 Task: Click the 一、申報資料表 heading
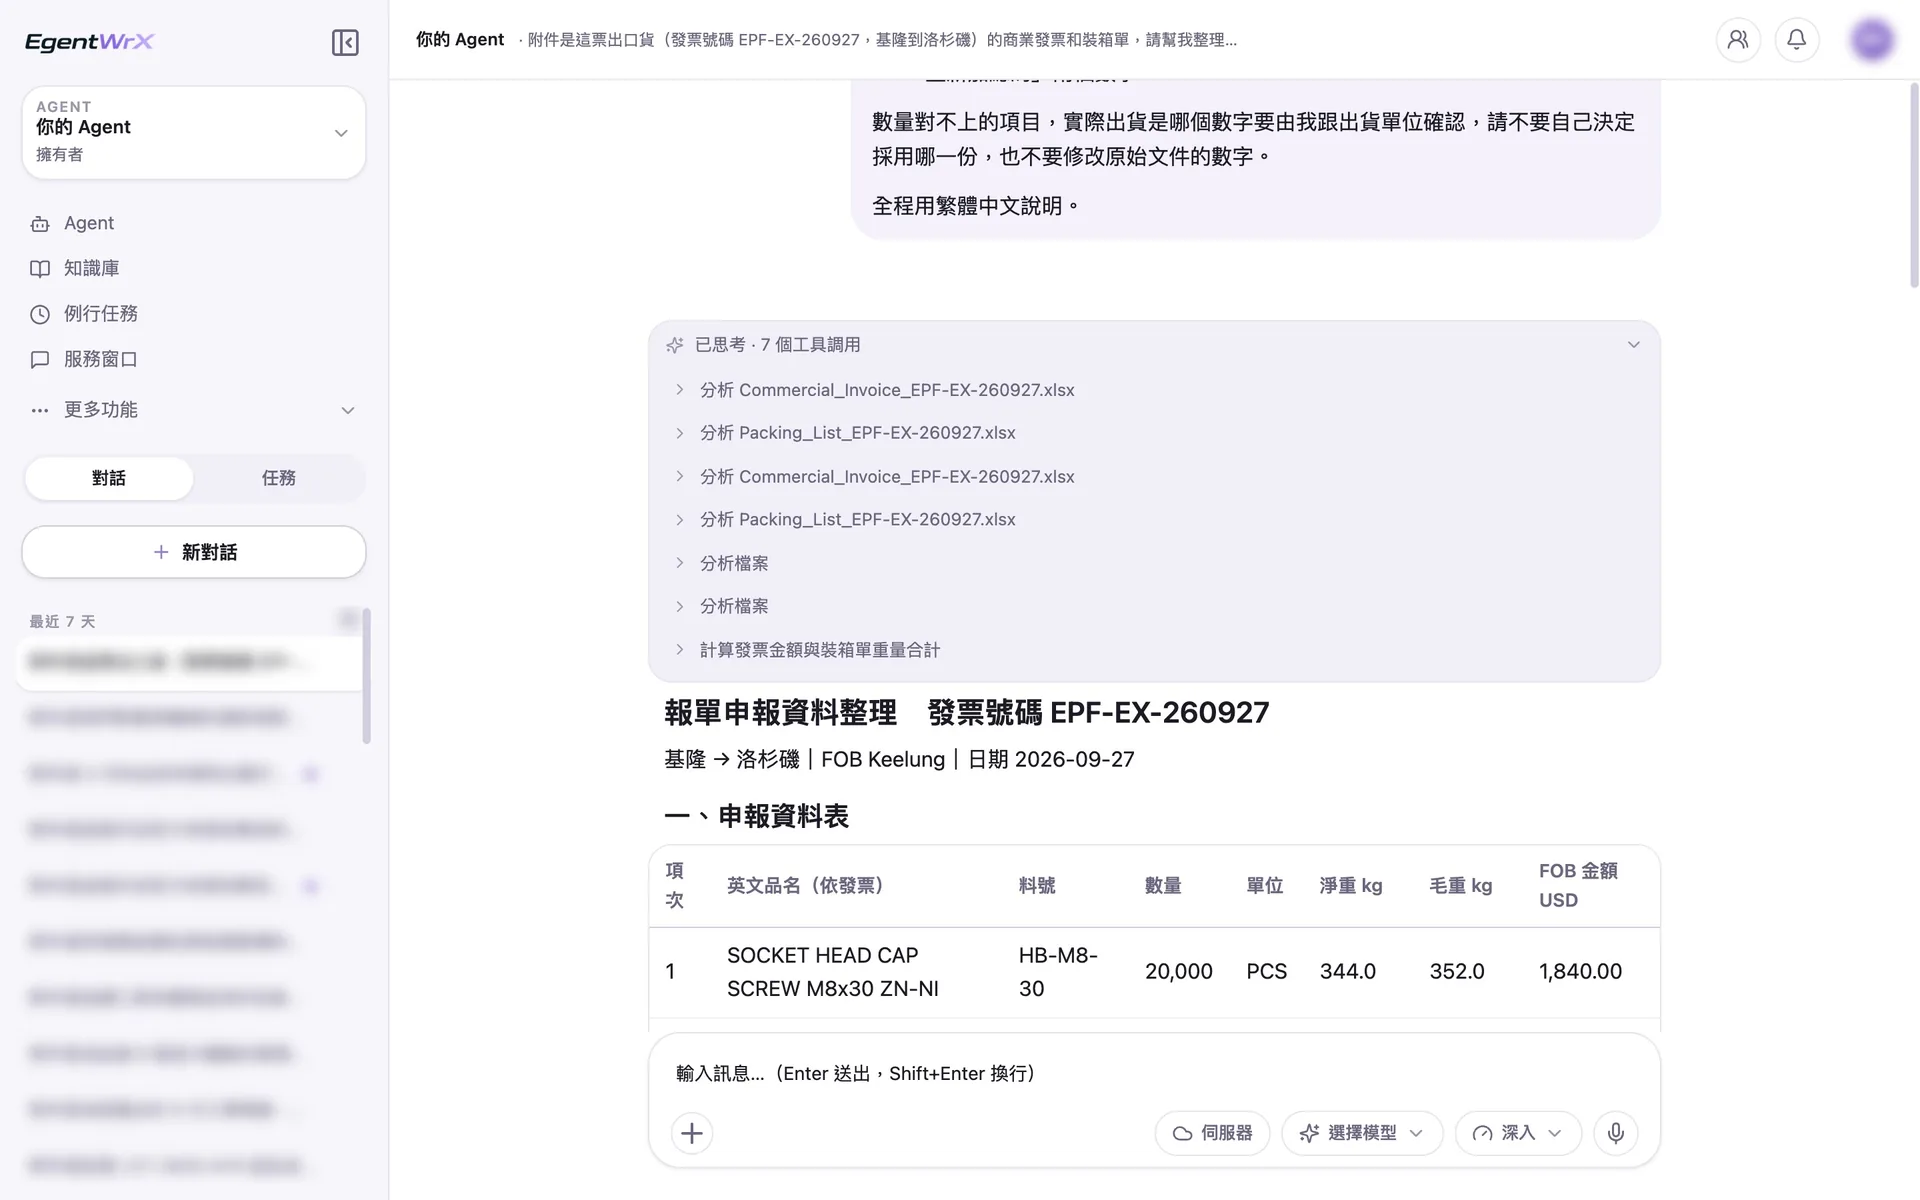[756, 817]
